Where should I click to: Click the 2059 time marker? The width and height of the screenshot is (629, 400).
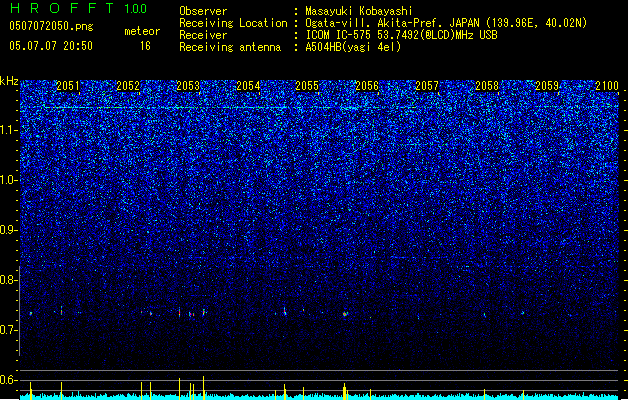coord(547,86)
